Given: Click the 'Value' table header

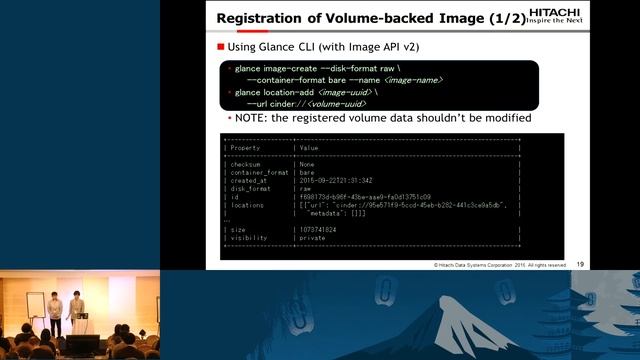Looking at the screenshot, I should (309, 148).
